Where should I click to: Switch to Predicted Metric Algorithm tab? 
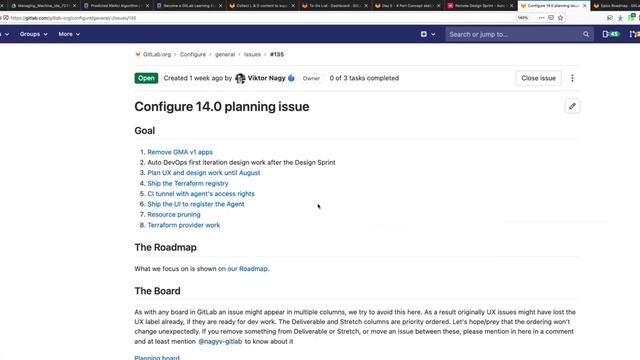(x=116, y=6)
